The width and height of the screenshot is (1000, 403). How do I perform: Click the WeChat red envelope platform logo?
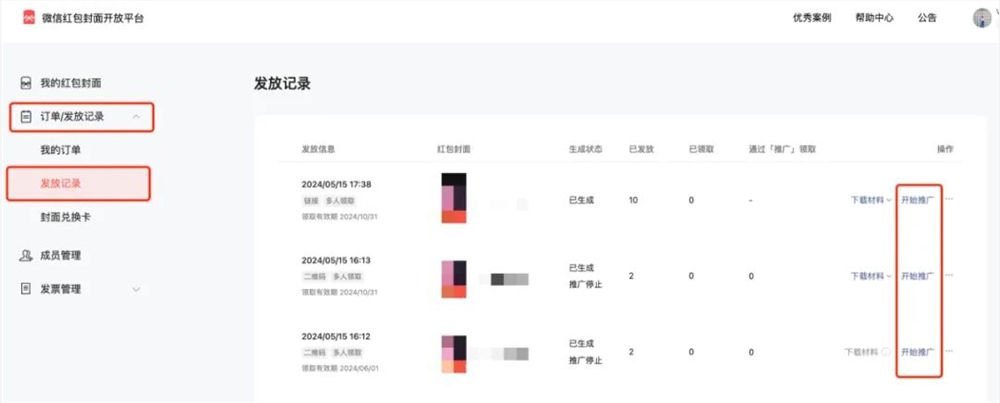28,18
